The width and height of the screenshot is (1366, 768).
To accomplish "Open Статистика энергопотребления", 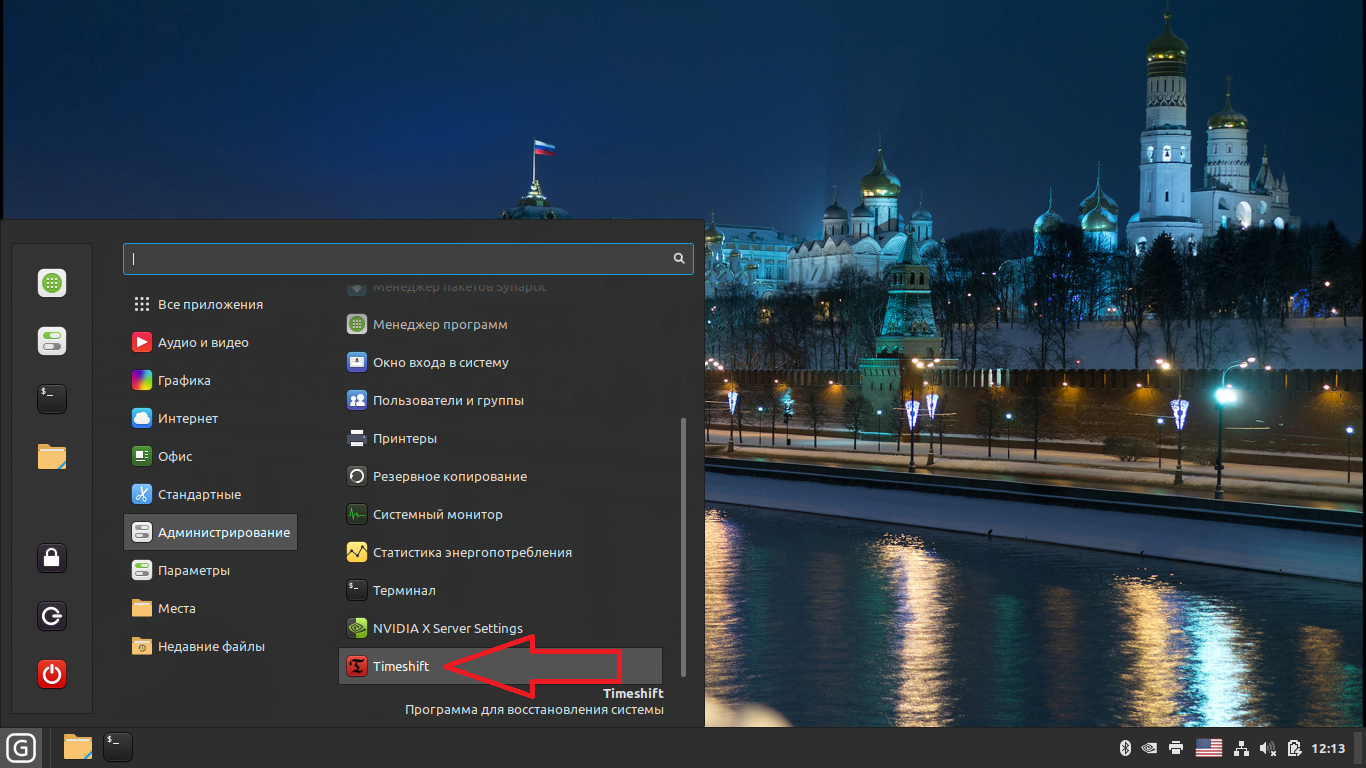I will [471, 552].
